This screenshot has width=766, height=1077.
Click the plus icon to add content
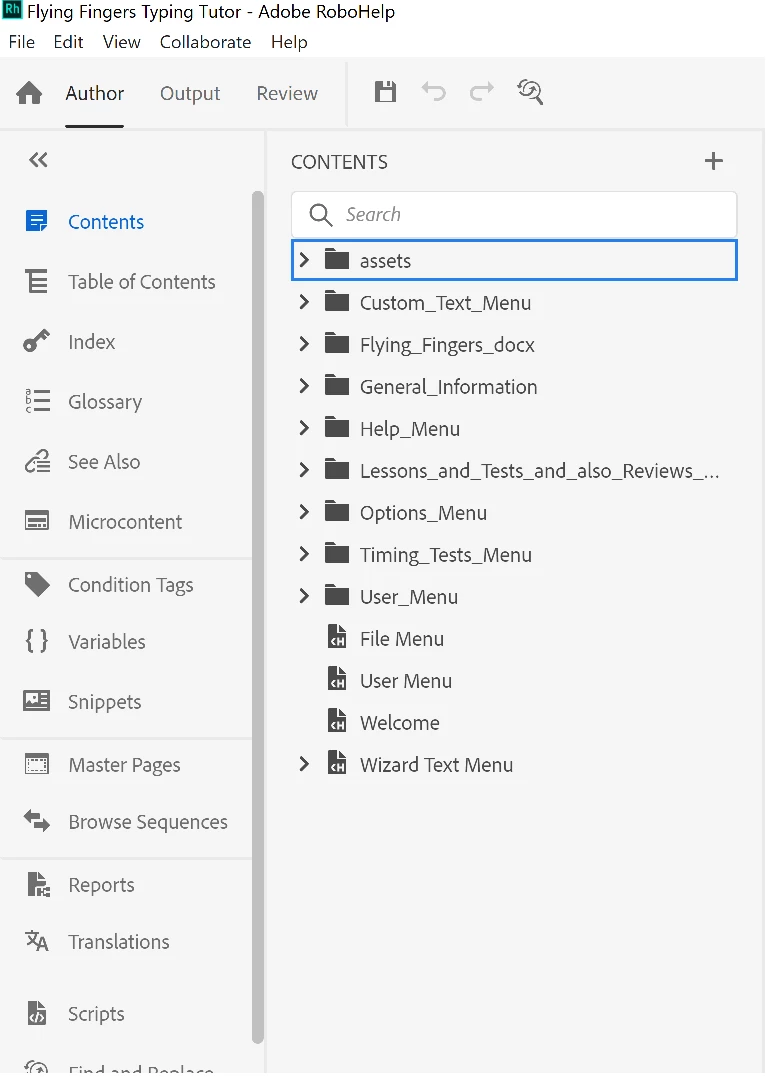point(714,161)
